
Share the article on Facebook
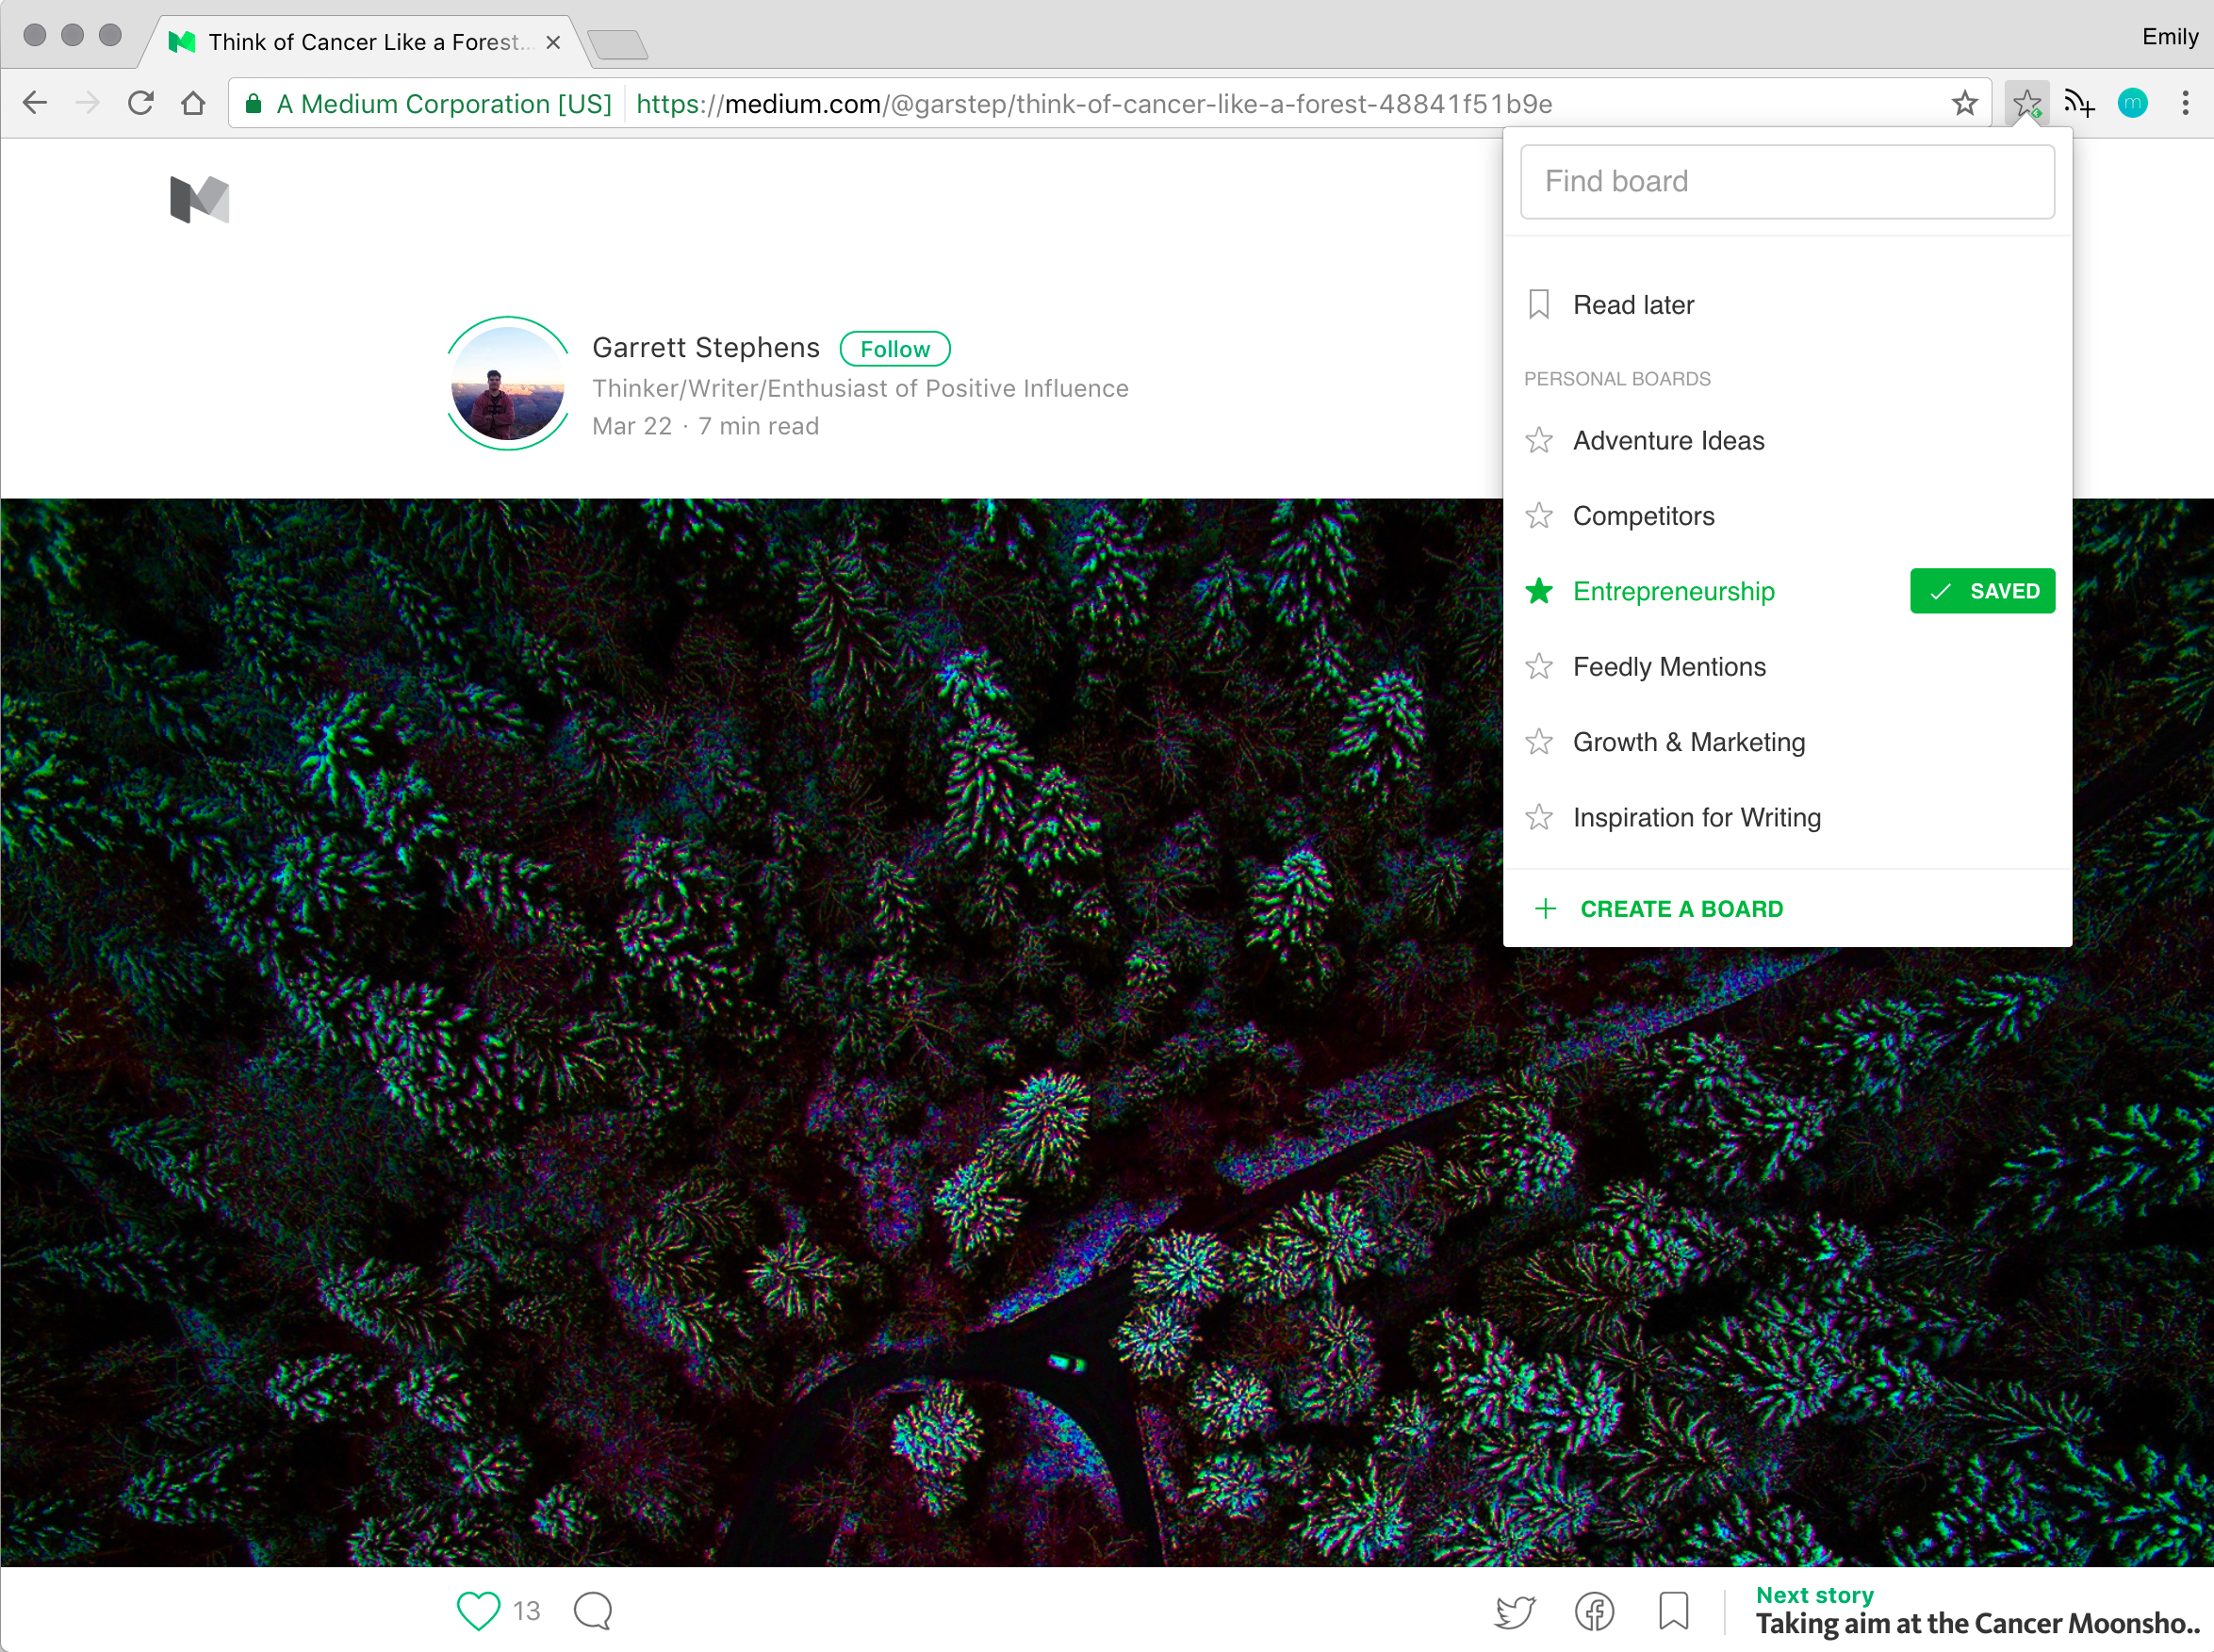tap(1594, 1611)
